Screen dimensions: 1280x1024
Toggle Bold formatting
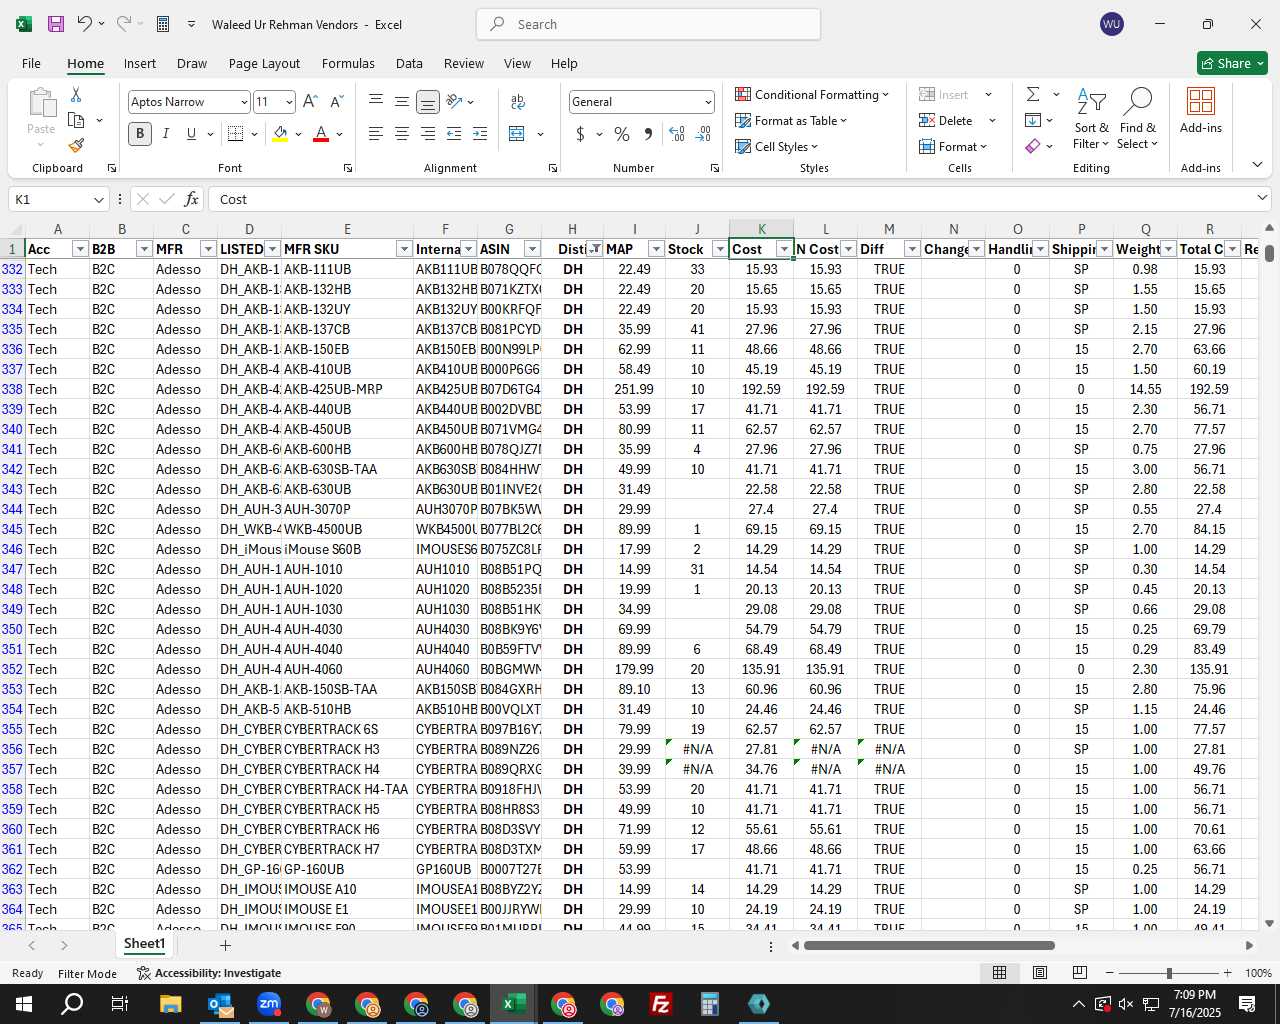click(x=140, y=134)
